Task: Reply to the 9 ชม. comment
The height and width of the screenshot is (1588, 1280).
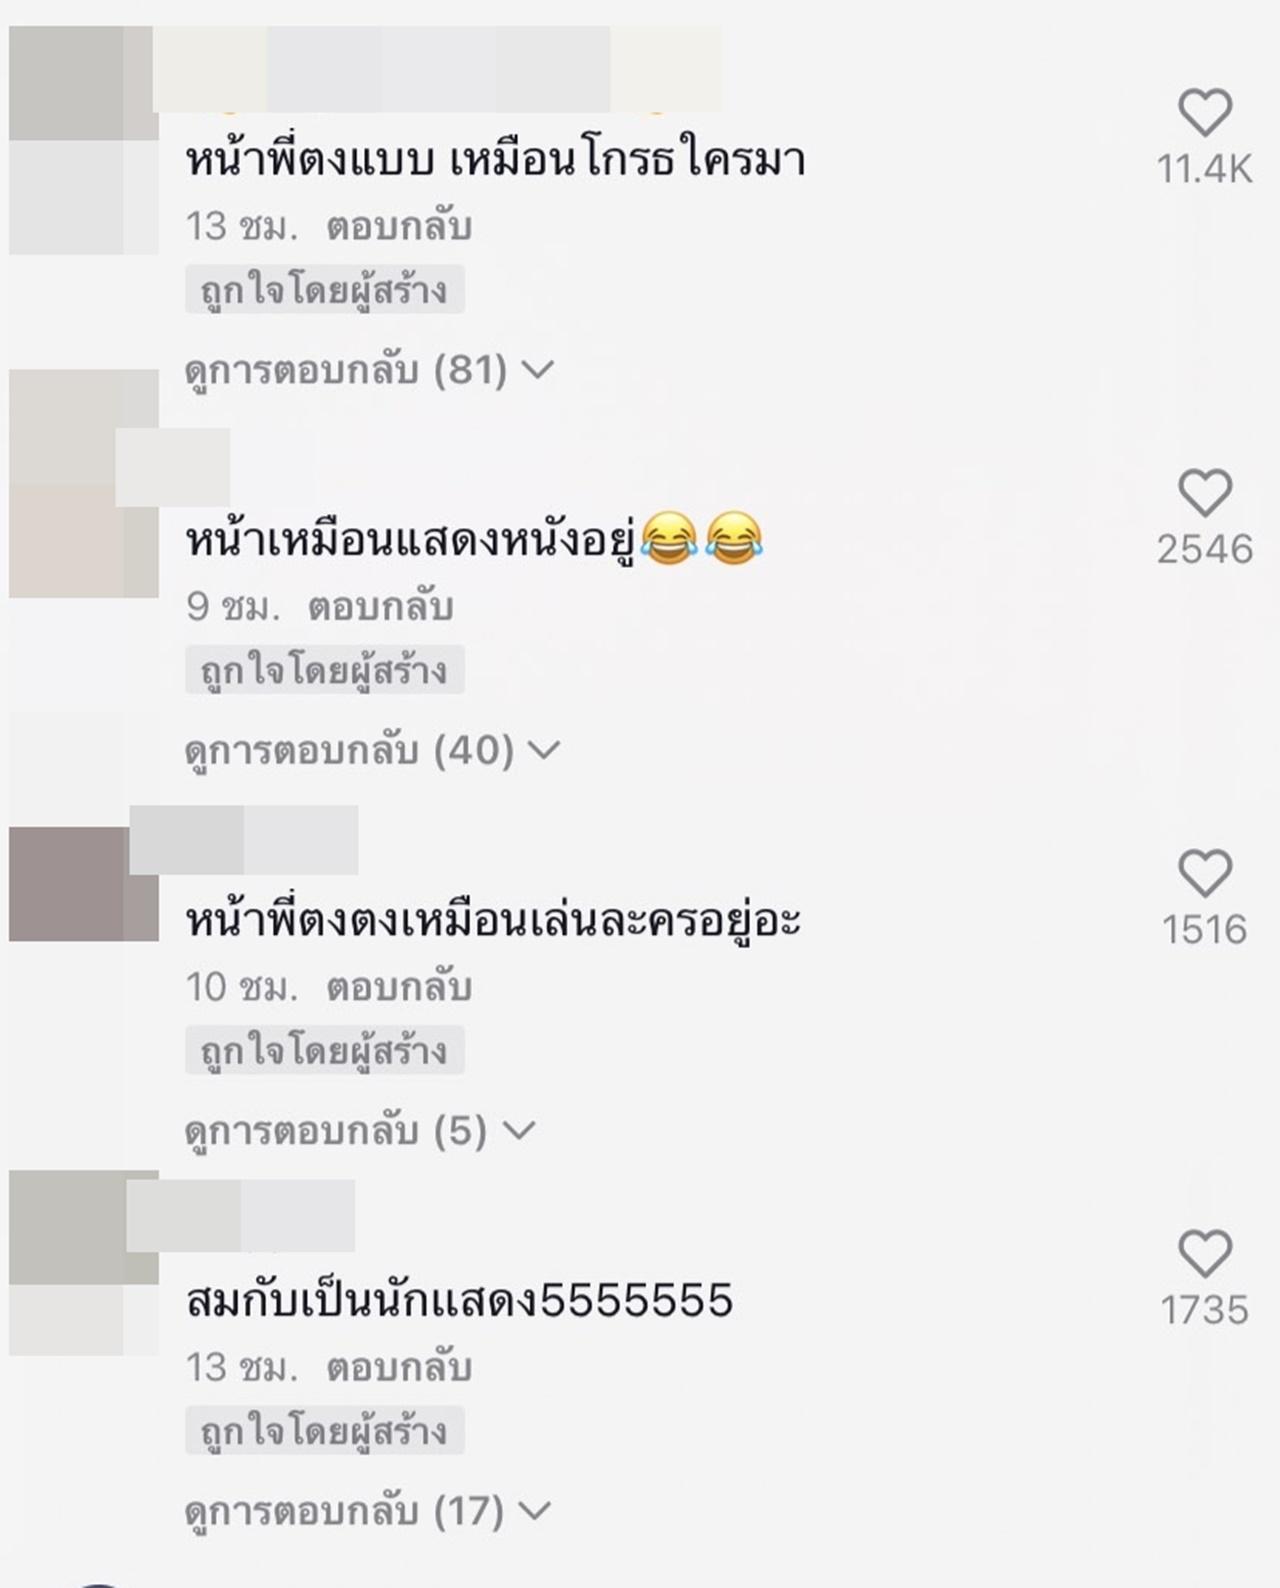Action: point(380,607)
